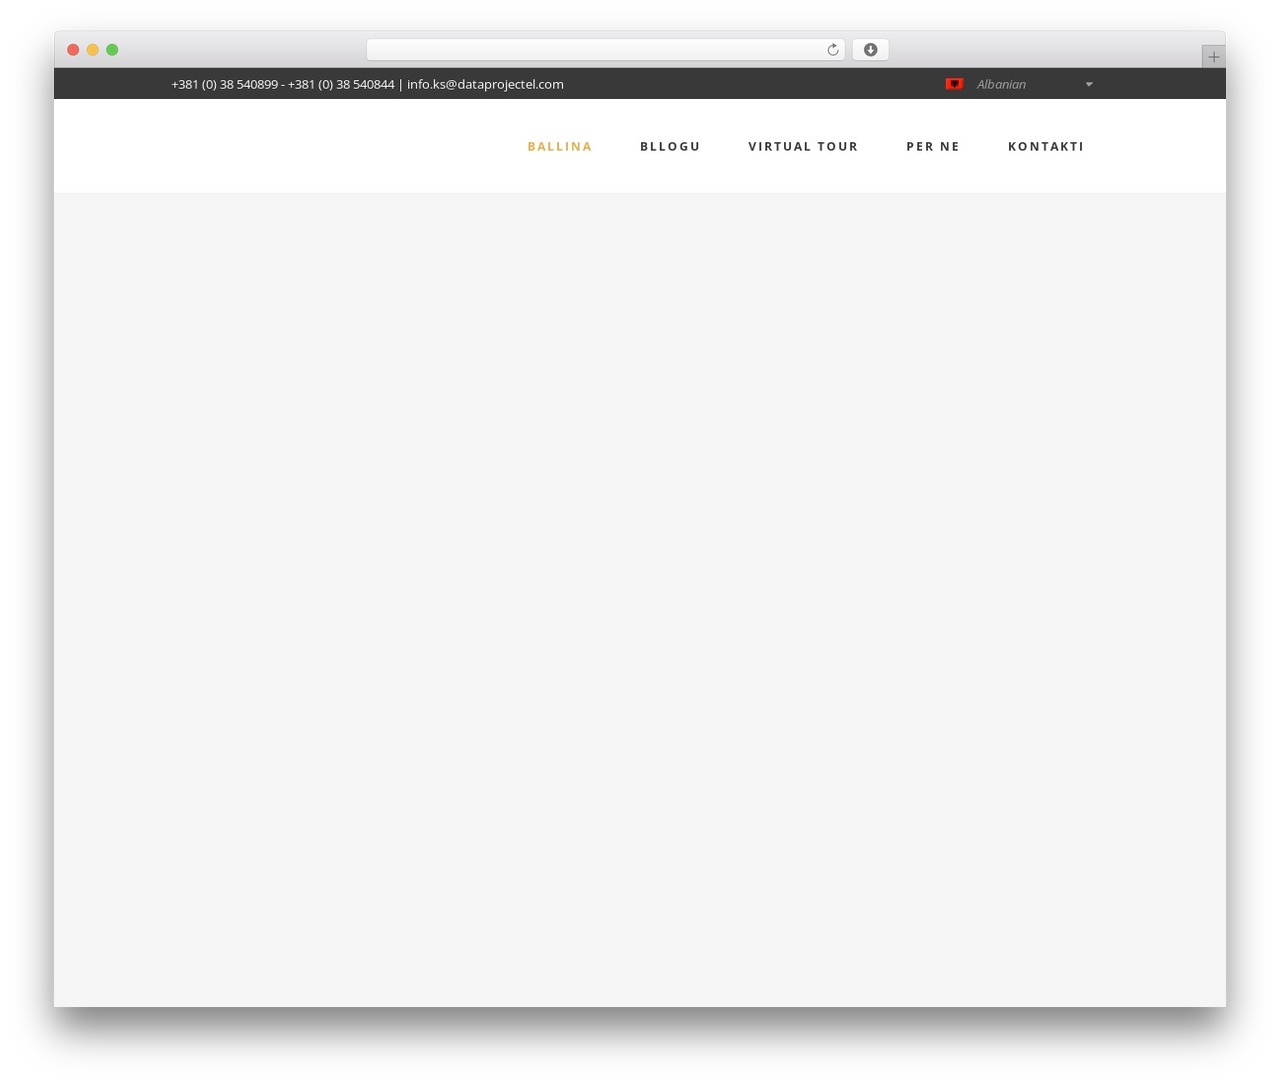Add a new browser tab
The height and width of the screenshot is (1084, 1280).
click(x=1213, y=57)
